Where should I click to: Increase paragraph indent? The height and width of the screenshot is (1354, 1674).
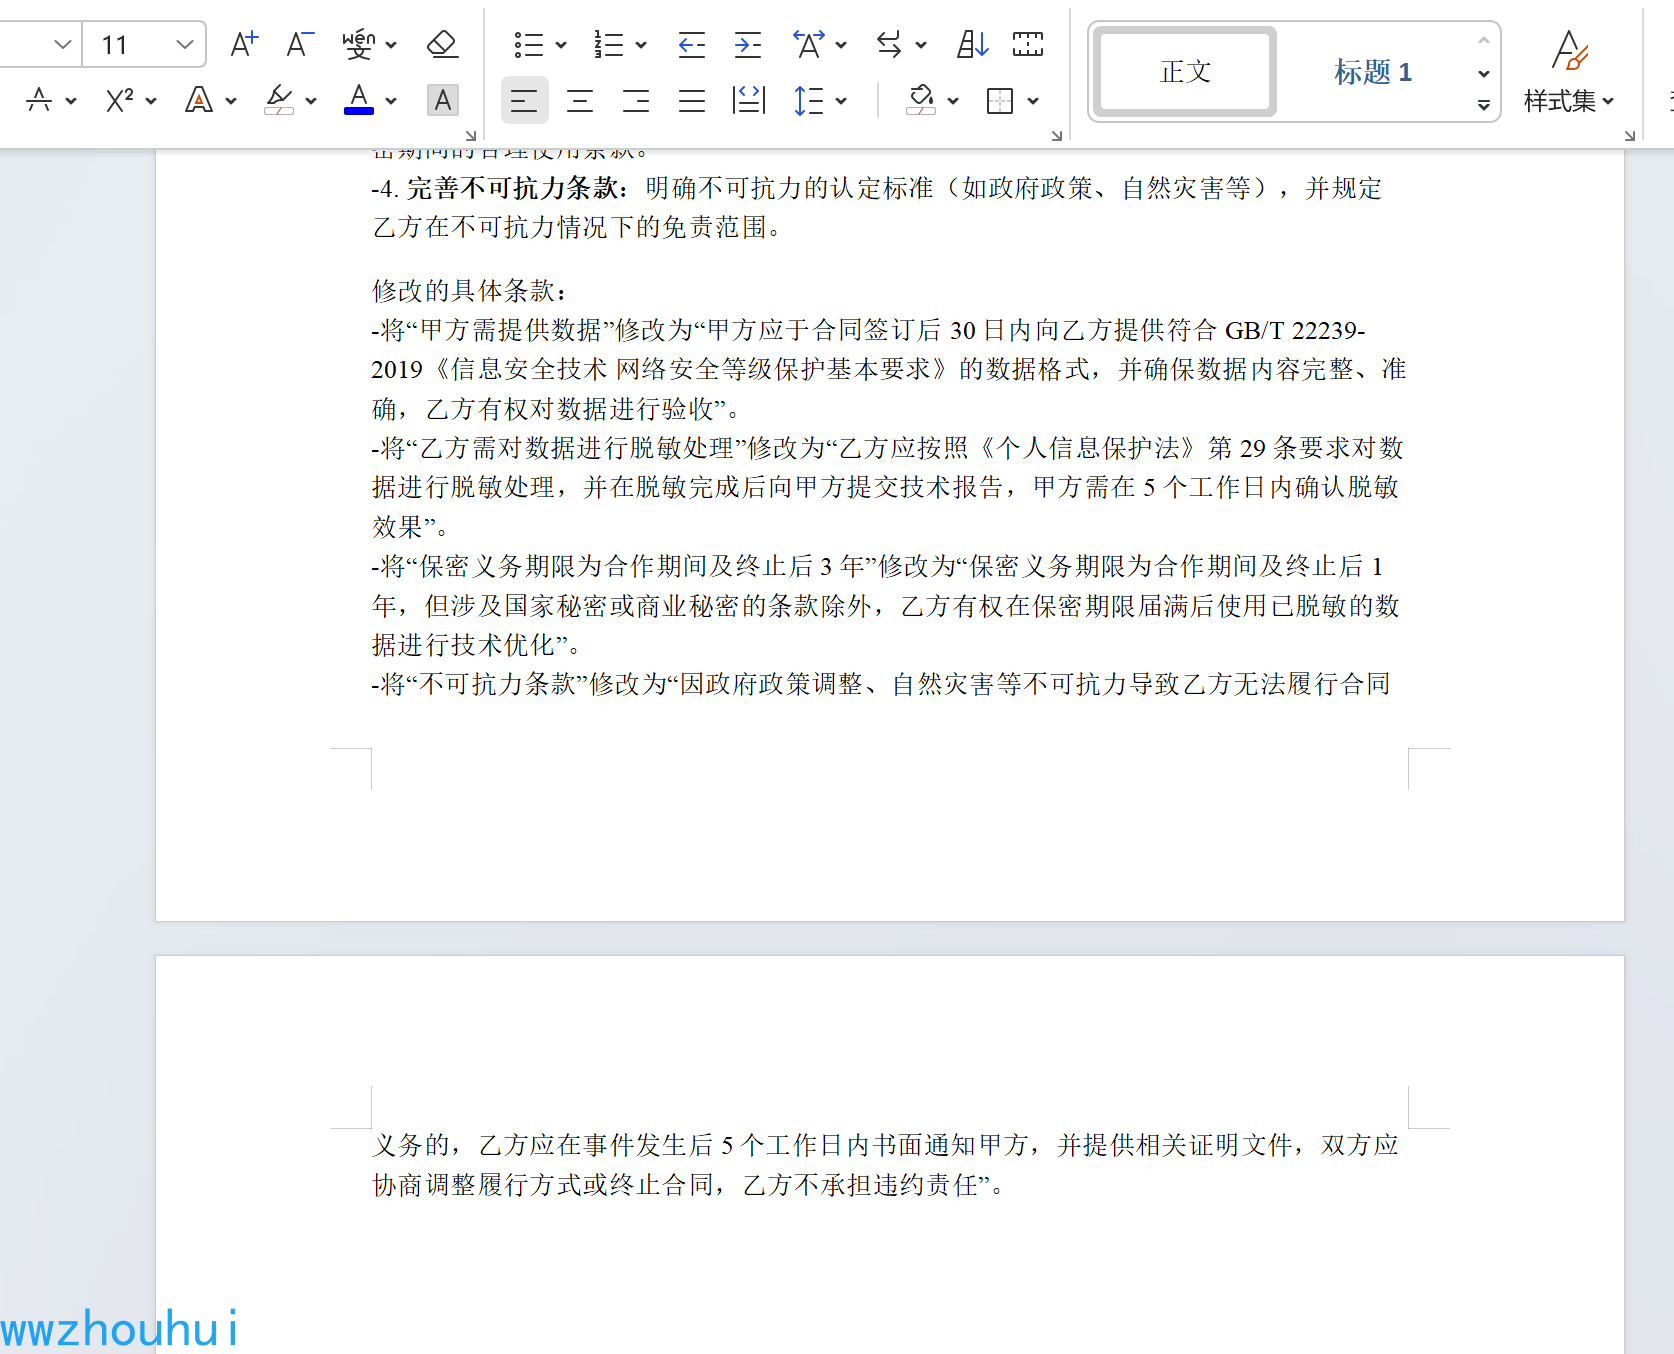tap(747, 44)
